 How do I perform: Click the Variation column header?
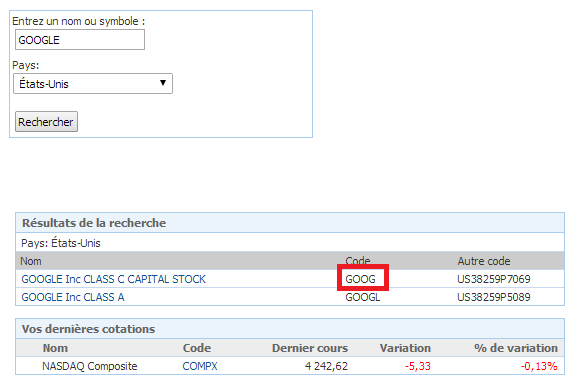click(405, 348)
